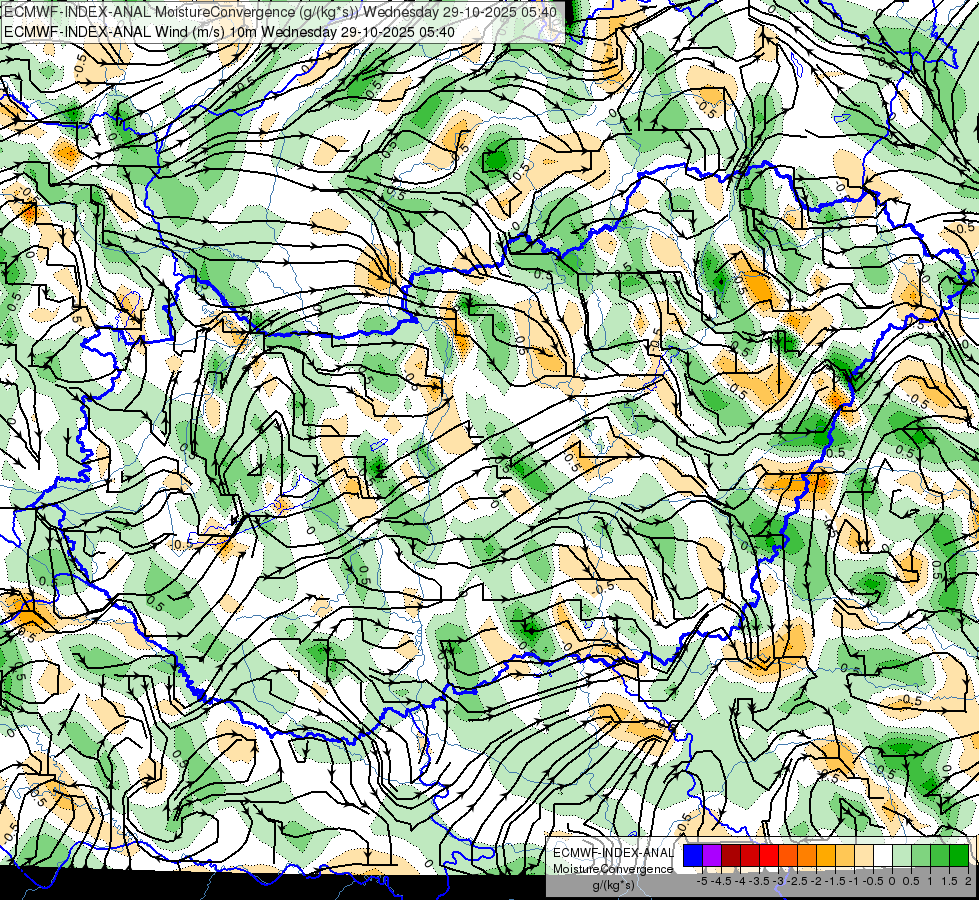979x900 pixels.
Task: Click the dark maroon legend swatch
Action: coord(731,855)
